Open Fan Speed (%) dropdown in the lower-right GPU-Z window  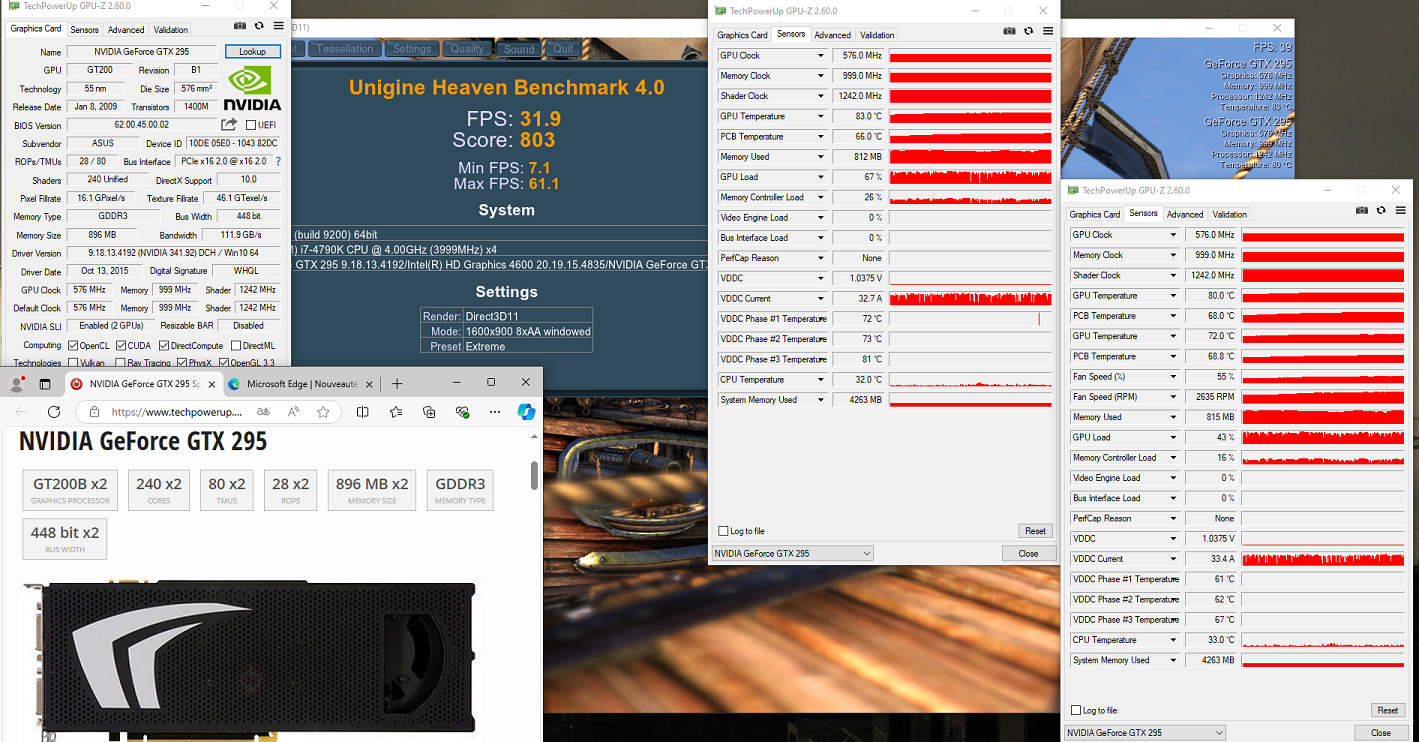coord(1174,377)
